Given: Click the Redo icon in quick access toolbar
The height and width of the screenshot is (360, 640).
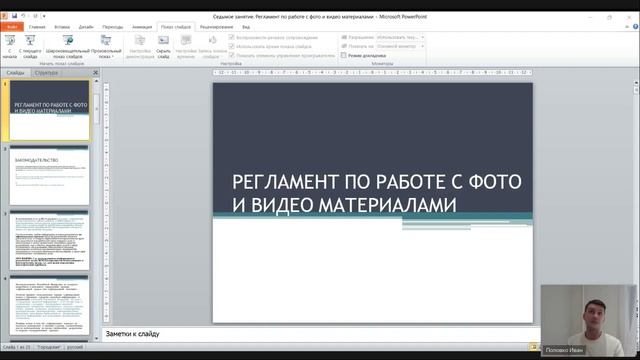Looking at the screenshot, I should pos(35,16).
